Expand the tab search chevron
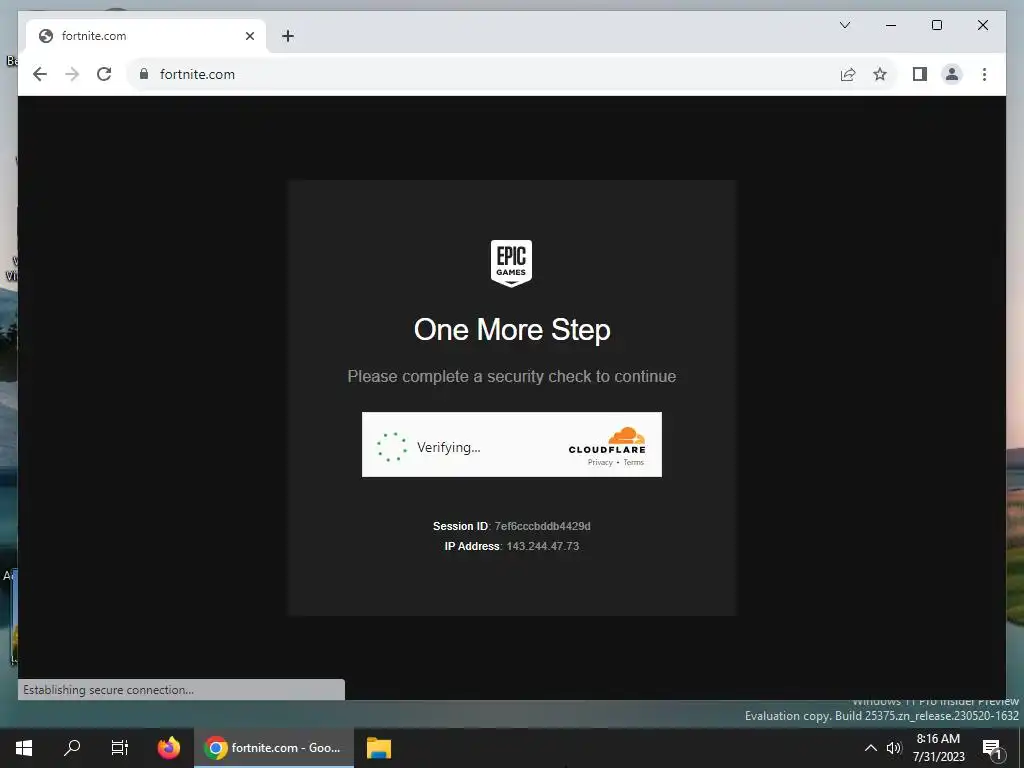 tap(844, 25)
